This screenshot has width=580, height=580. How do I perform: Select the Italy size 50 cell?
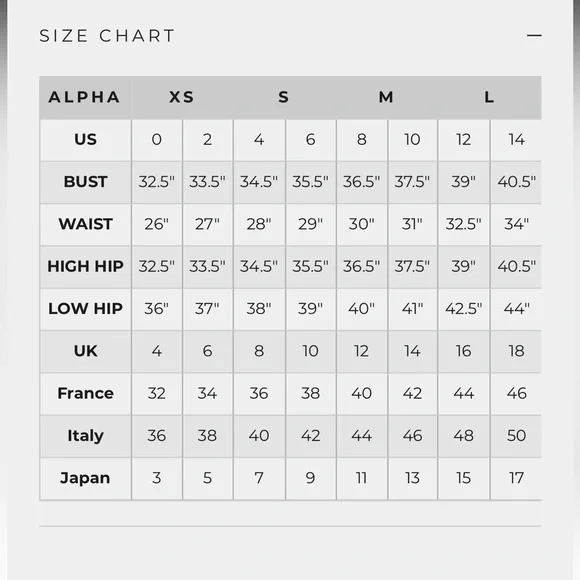pyautogui.click(x=516, y=436)
